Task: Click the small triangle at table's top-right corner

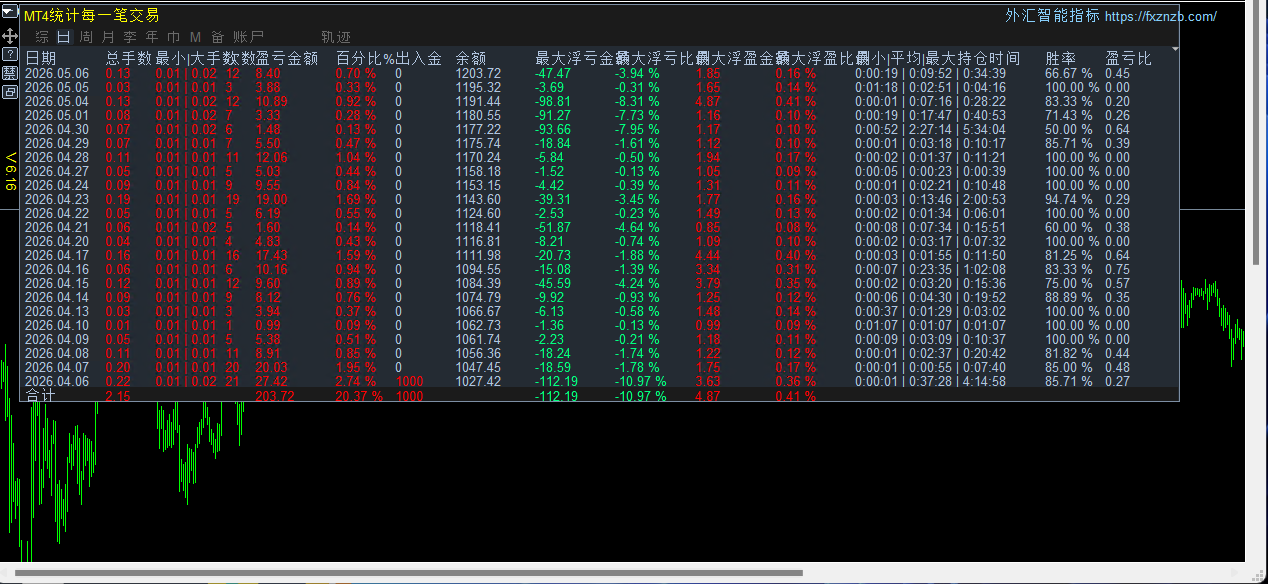Action: (1174, 48)
